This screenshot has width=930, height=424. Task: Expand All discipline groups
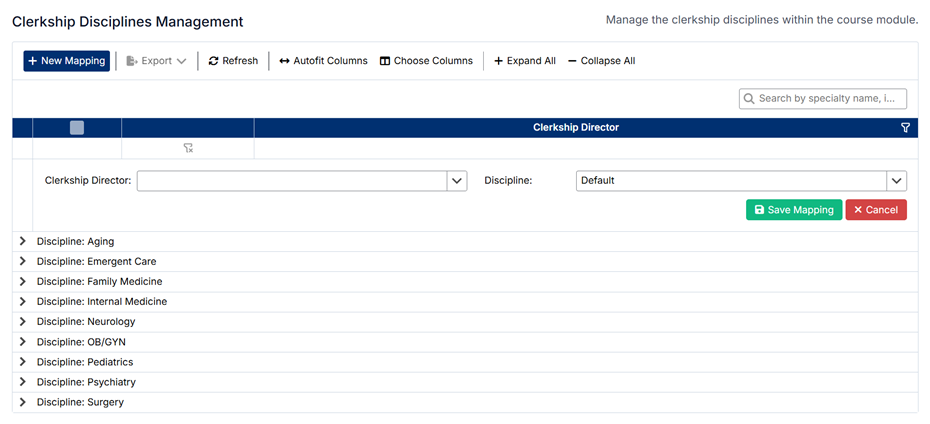pyautogui.click(x=525, y=61)
